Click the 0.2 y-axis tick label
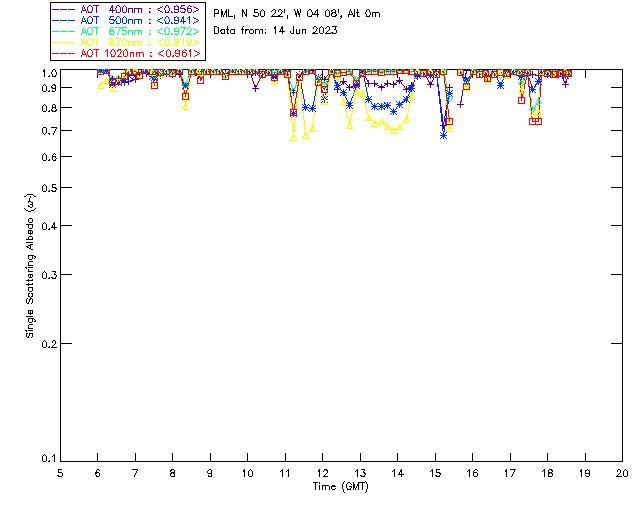Screen dimensions: 640x512 tap(49, 344)
